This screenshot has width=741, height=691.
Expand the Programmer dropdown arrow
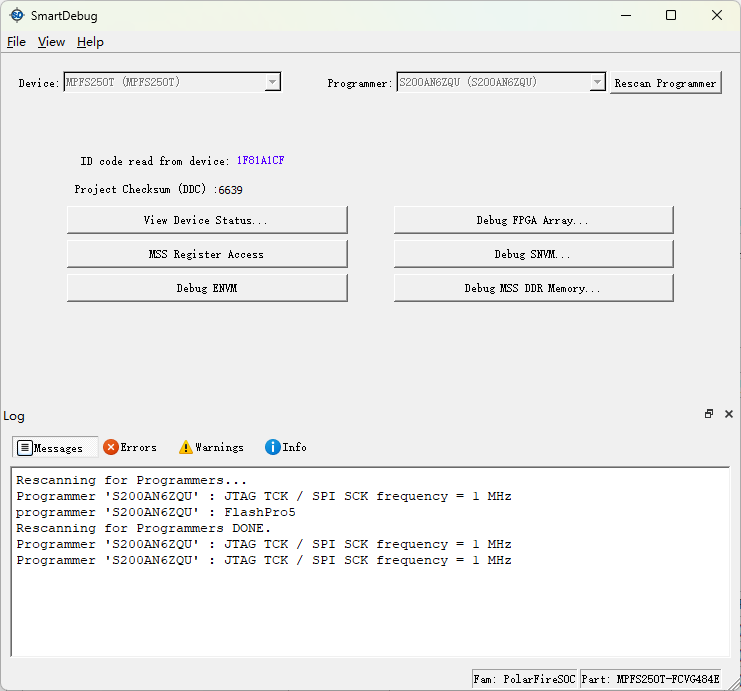[597, 82]
